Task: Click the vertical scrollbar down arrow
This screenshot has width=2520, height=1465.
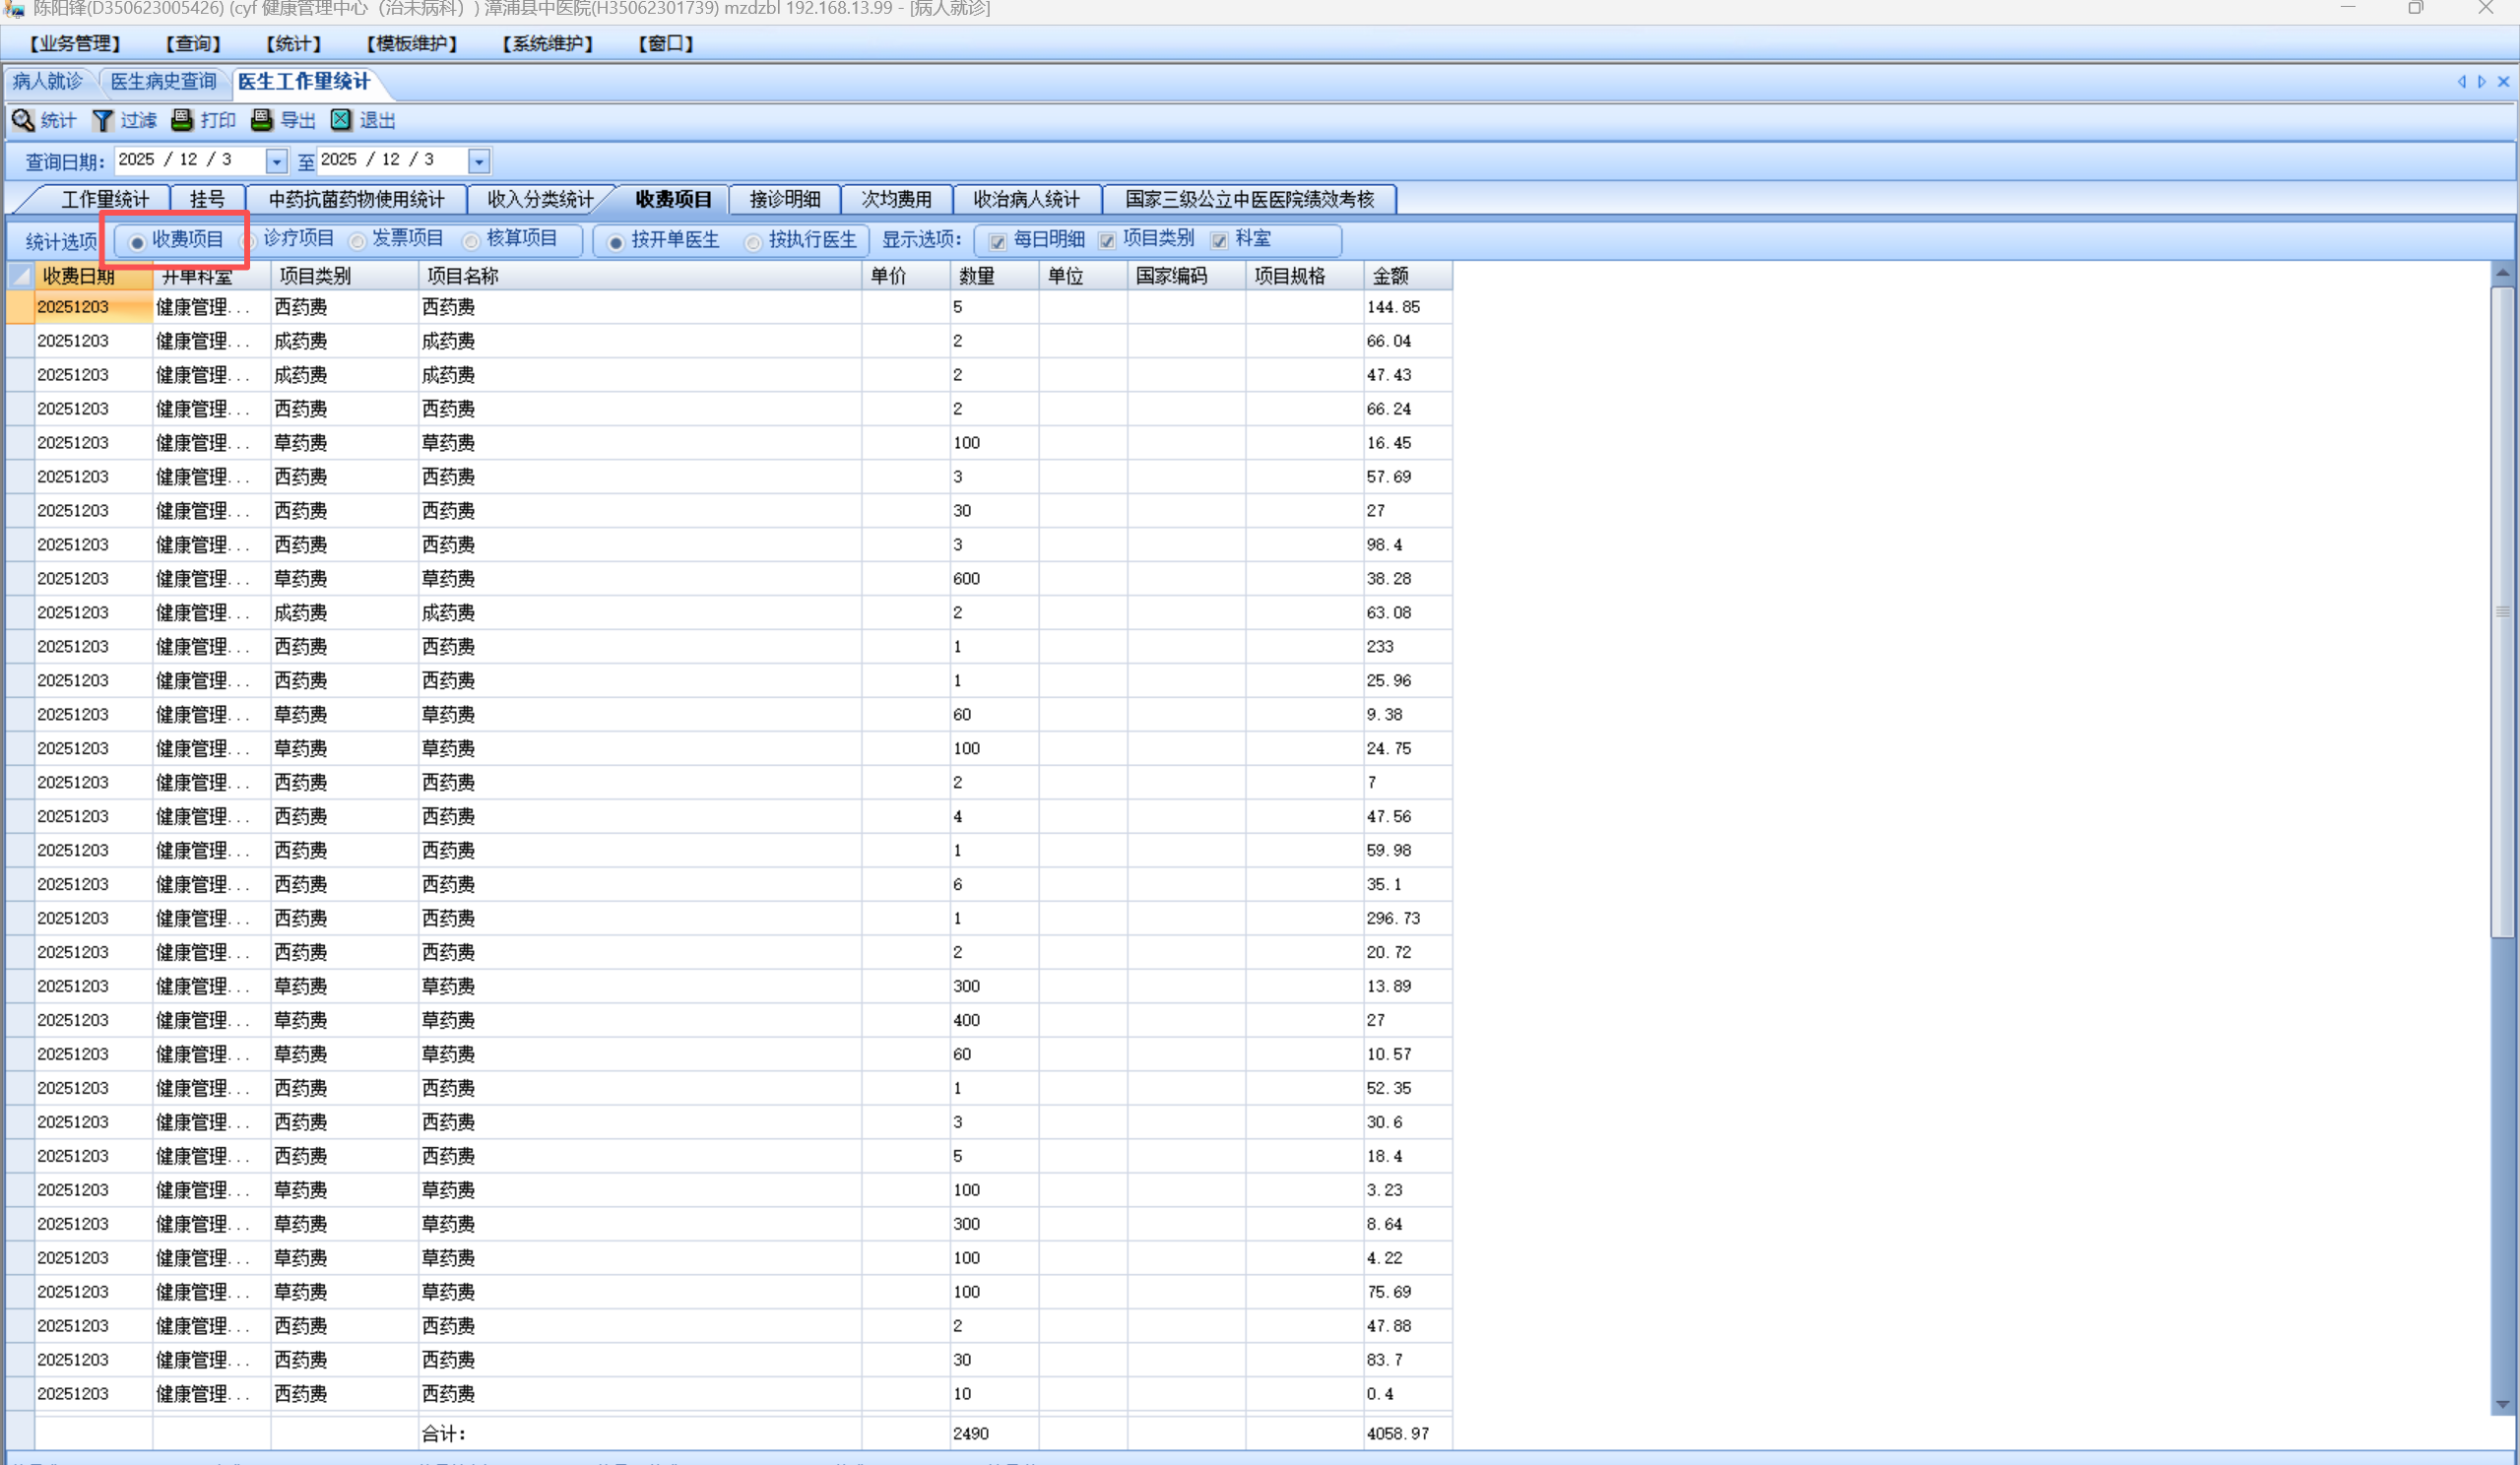Action: 2502,1404
